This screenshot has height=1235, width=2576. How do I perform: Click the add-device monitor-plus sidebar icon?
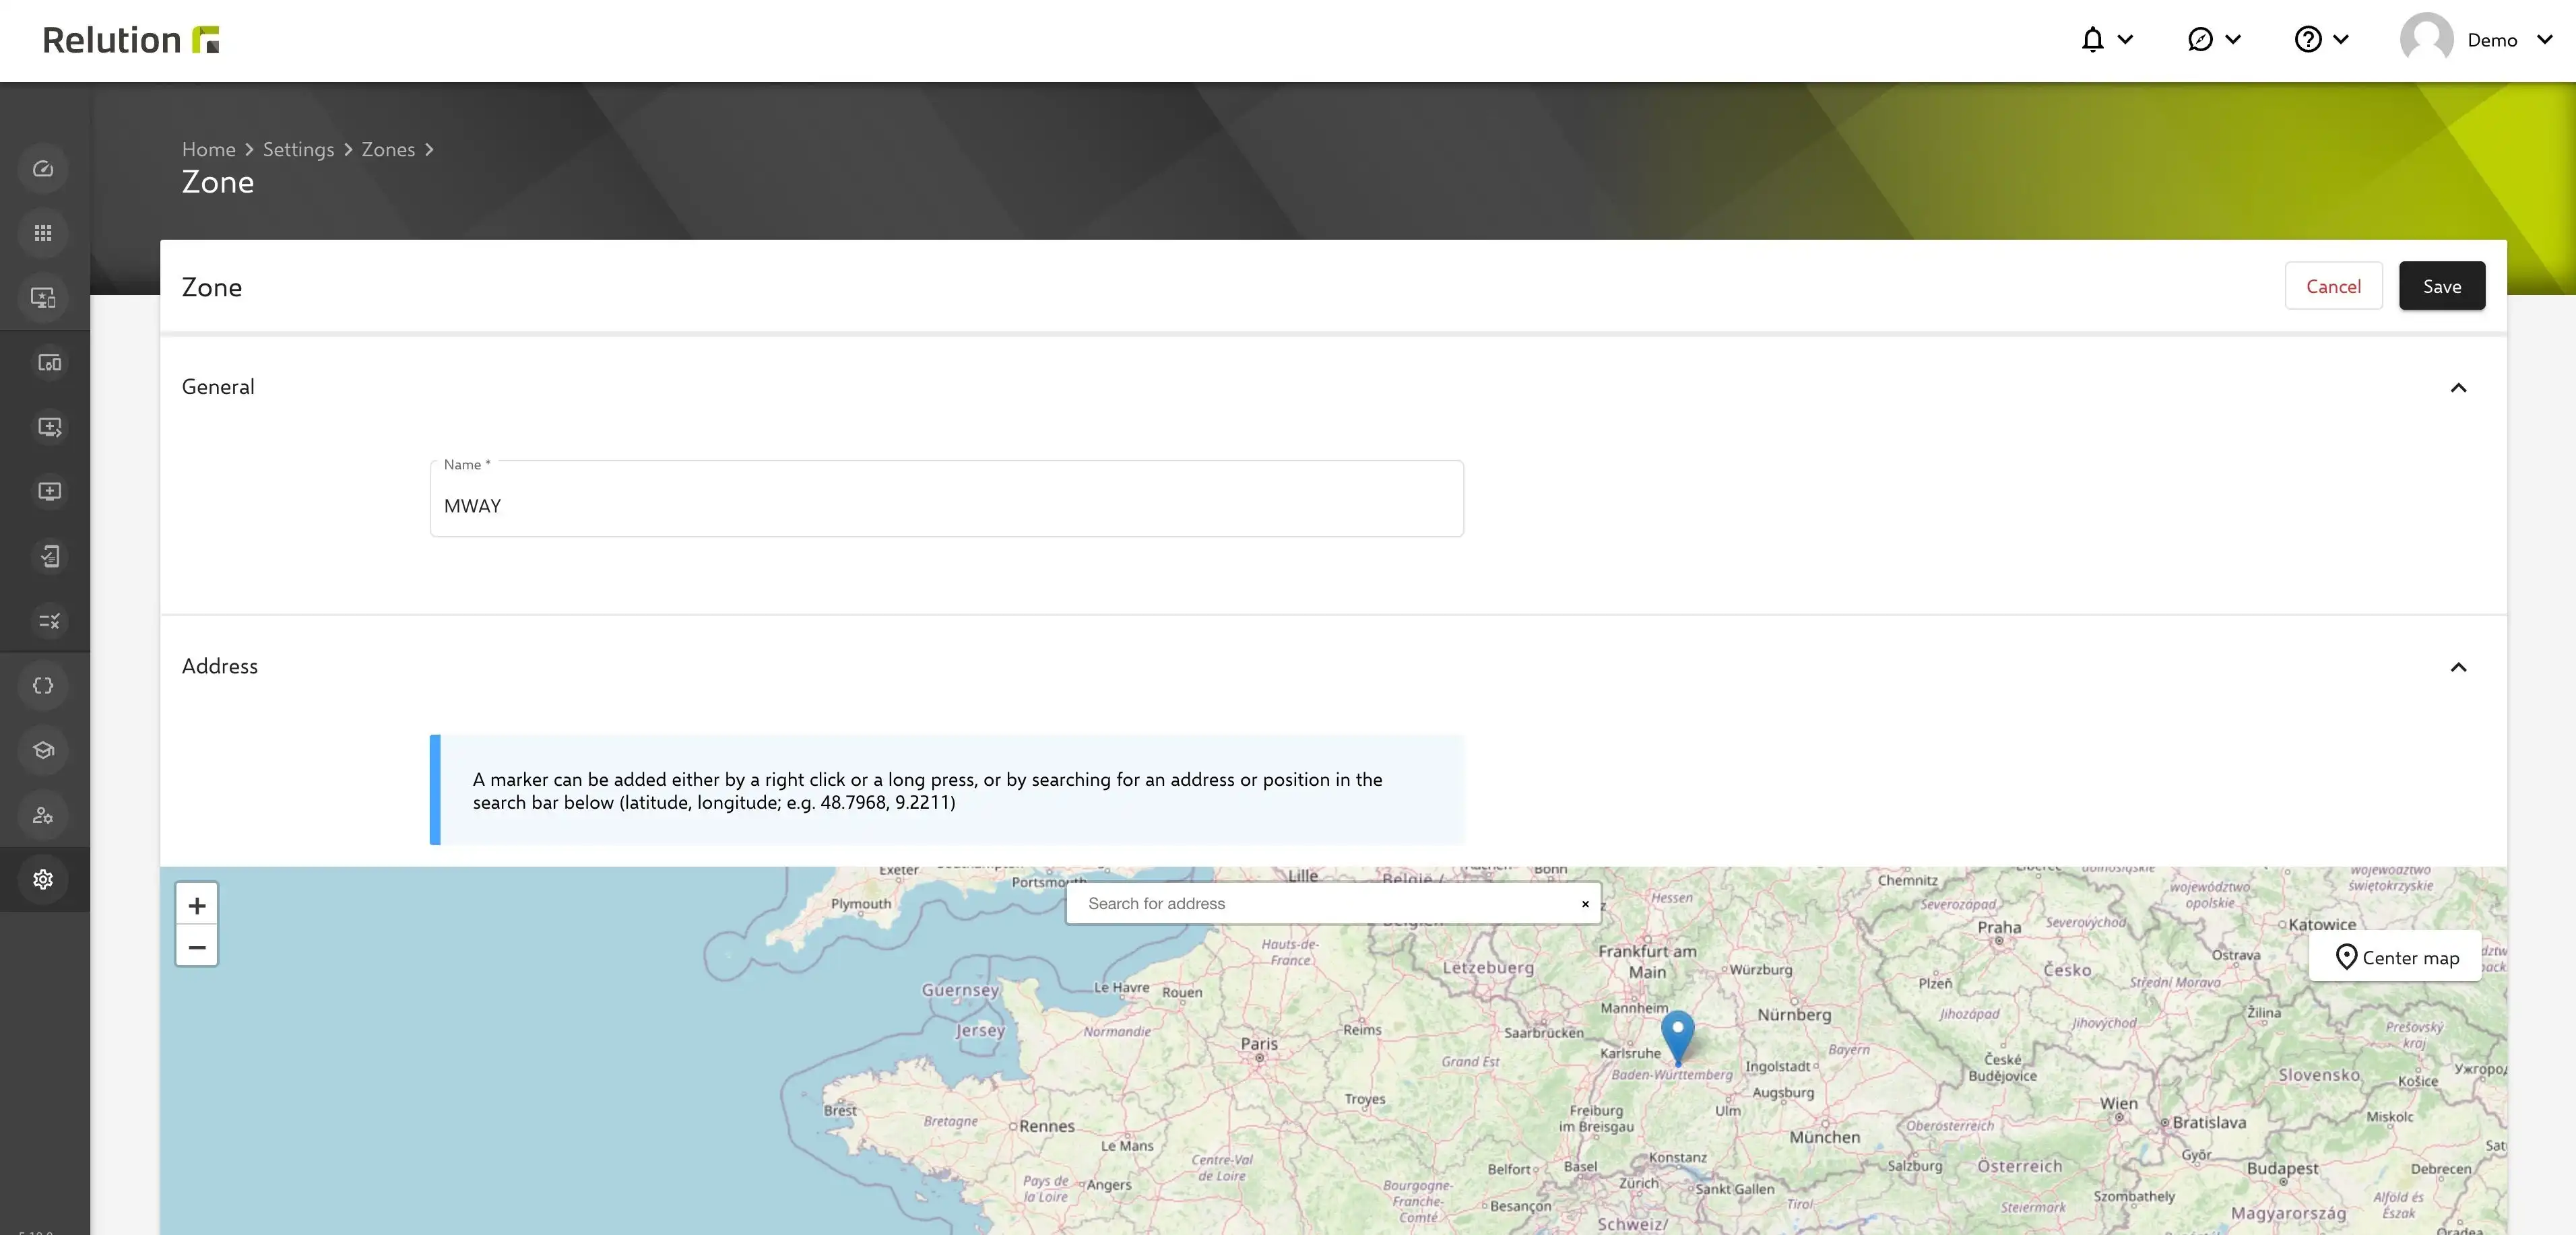(x=49, y=491)
